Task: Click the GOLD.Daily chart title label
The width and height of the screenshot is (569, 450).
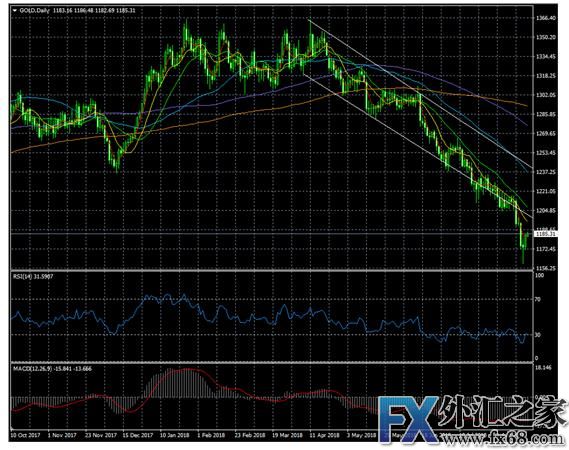Action: click(34, 11)
